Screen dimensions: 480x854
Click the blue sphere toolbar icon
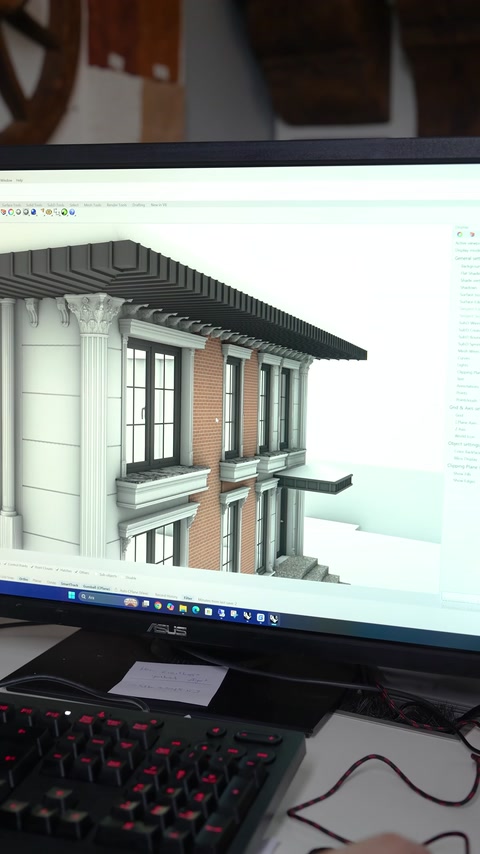pos(34,212)
